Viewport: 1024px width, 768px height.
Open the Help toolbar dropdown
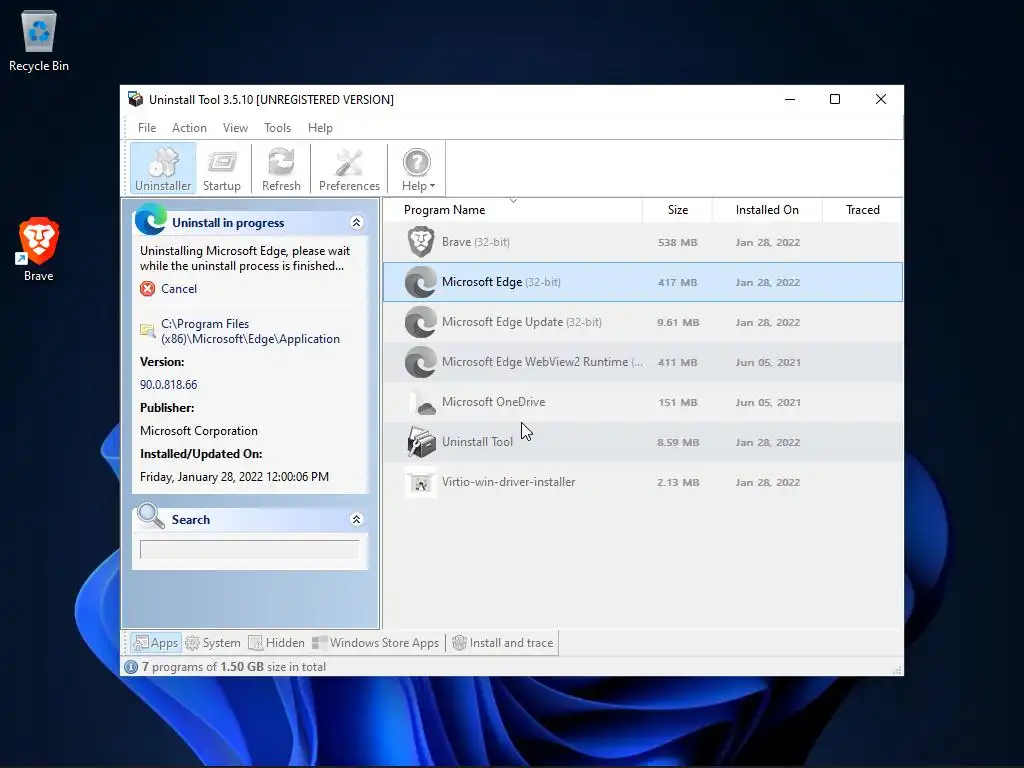[417, 168]
